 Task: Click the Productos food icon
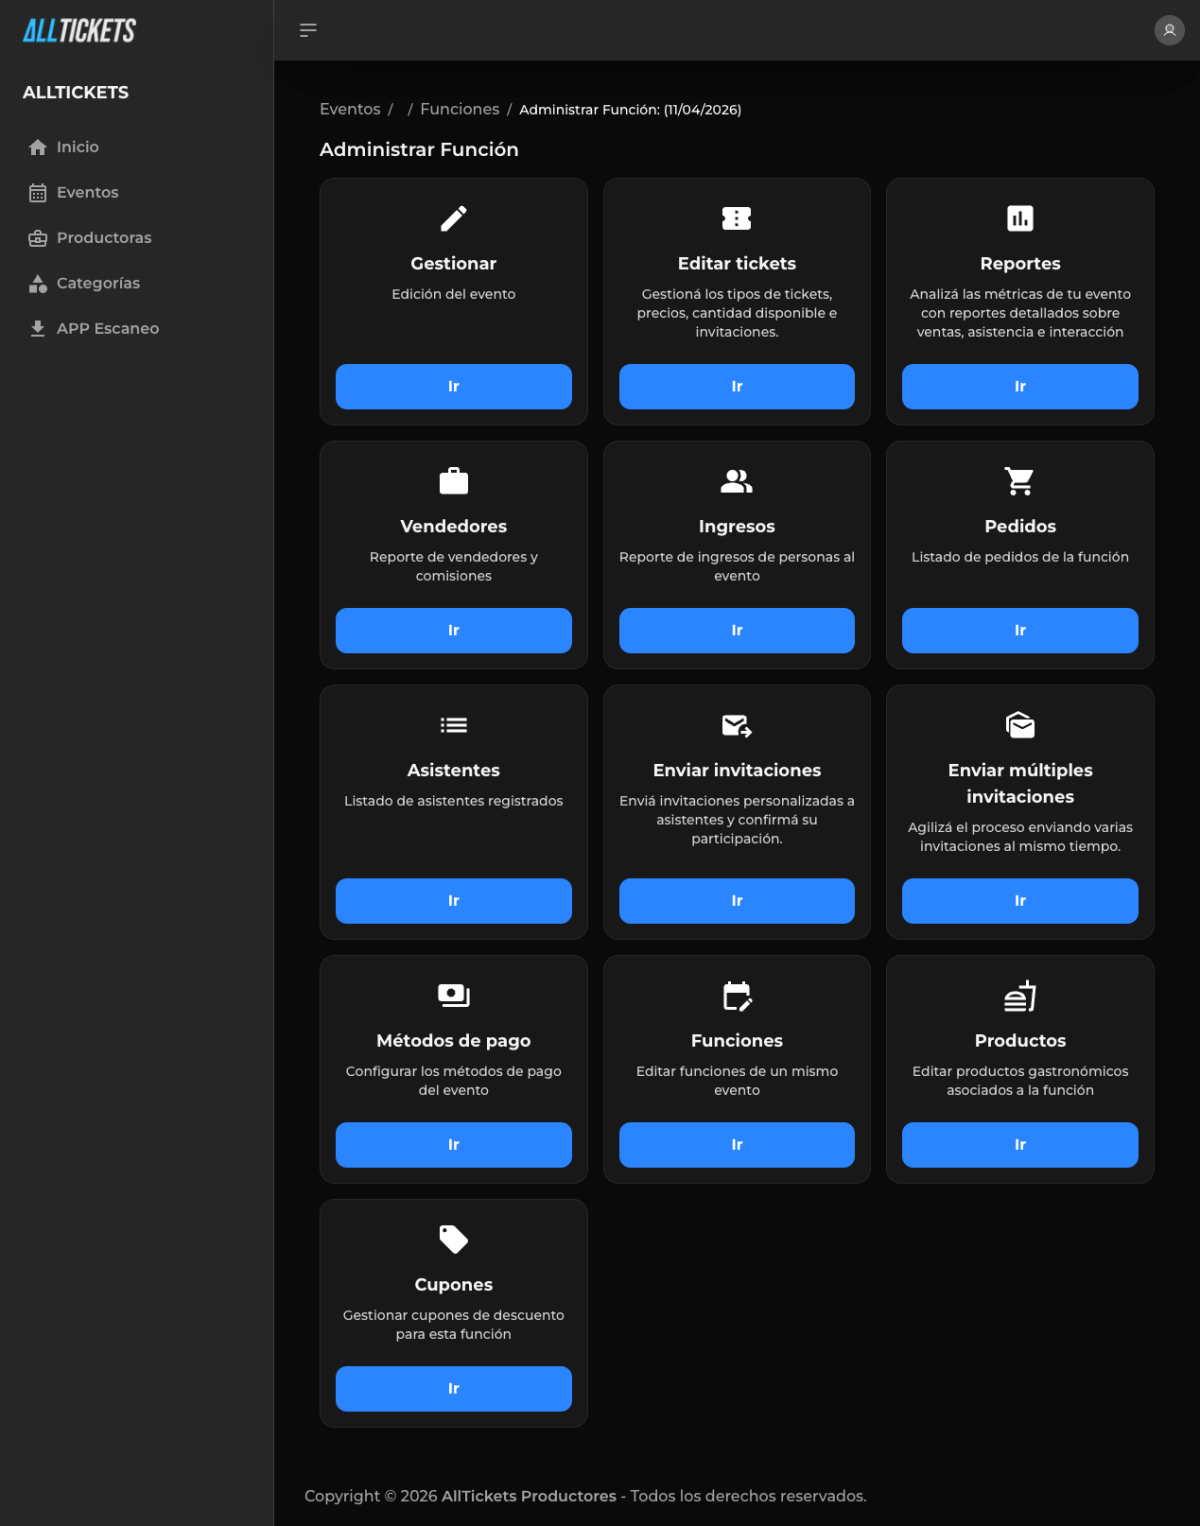(x=1019, y=995)
